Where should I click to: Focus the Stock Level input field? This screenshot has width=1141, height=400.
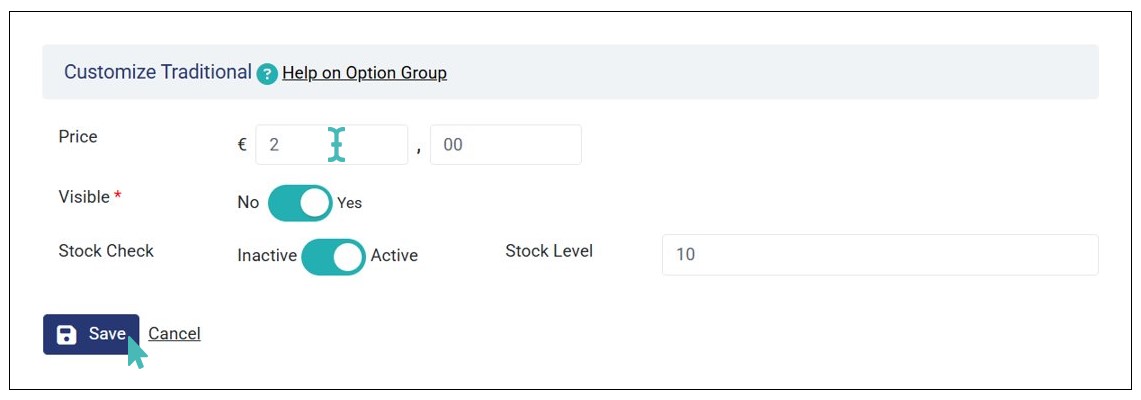pos(879,255)
